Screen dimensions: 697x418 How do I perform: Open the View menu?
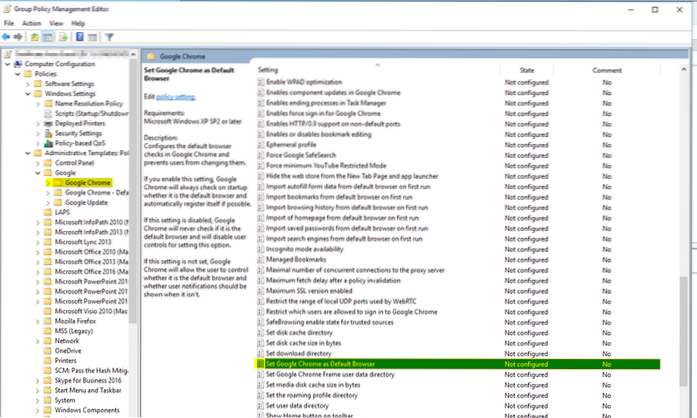(x=55, y=21)
